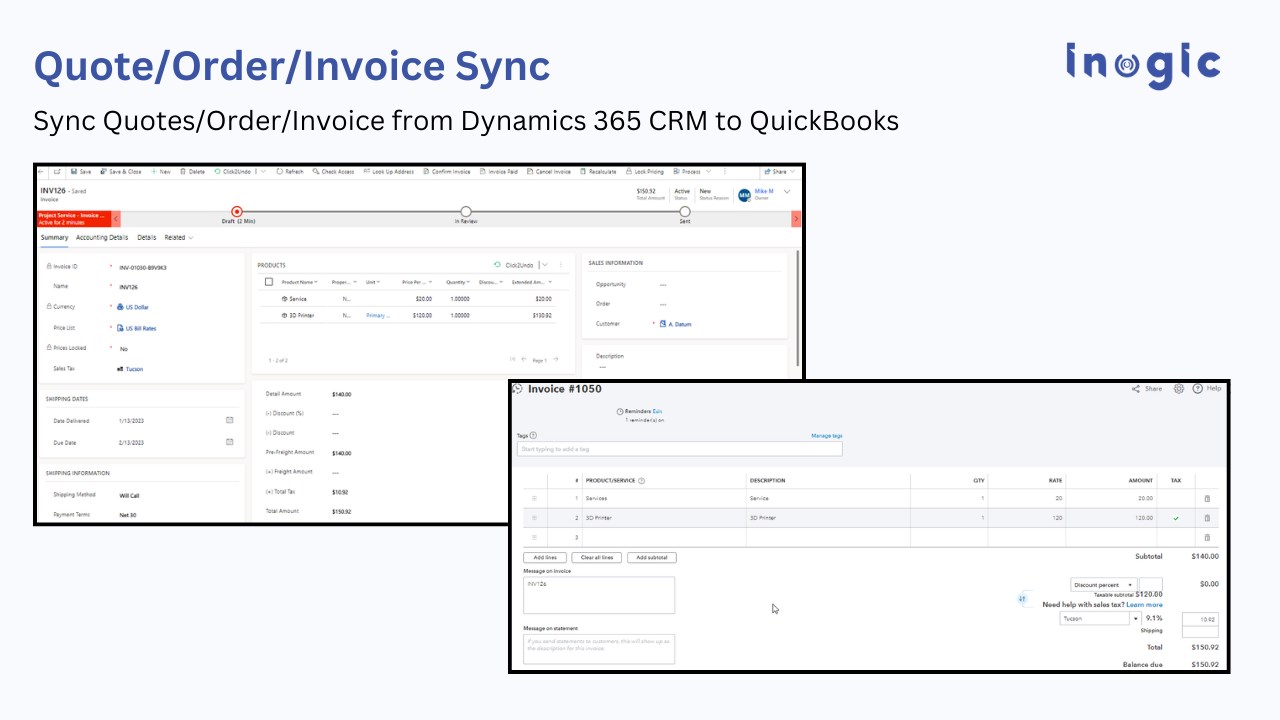Sort by Product Name column header
1280x720 pixels.
coord(299,282)
